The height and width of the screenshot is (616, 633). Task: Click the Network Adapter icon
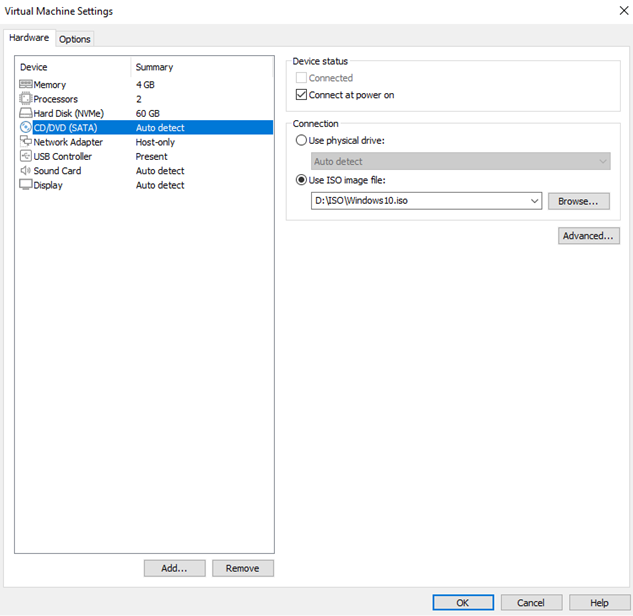click(x=25, y=141)
